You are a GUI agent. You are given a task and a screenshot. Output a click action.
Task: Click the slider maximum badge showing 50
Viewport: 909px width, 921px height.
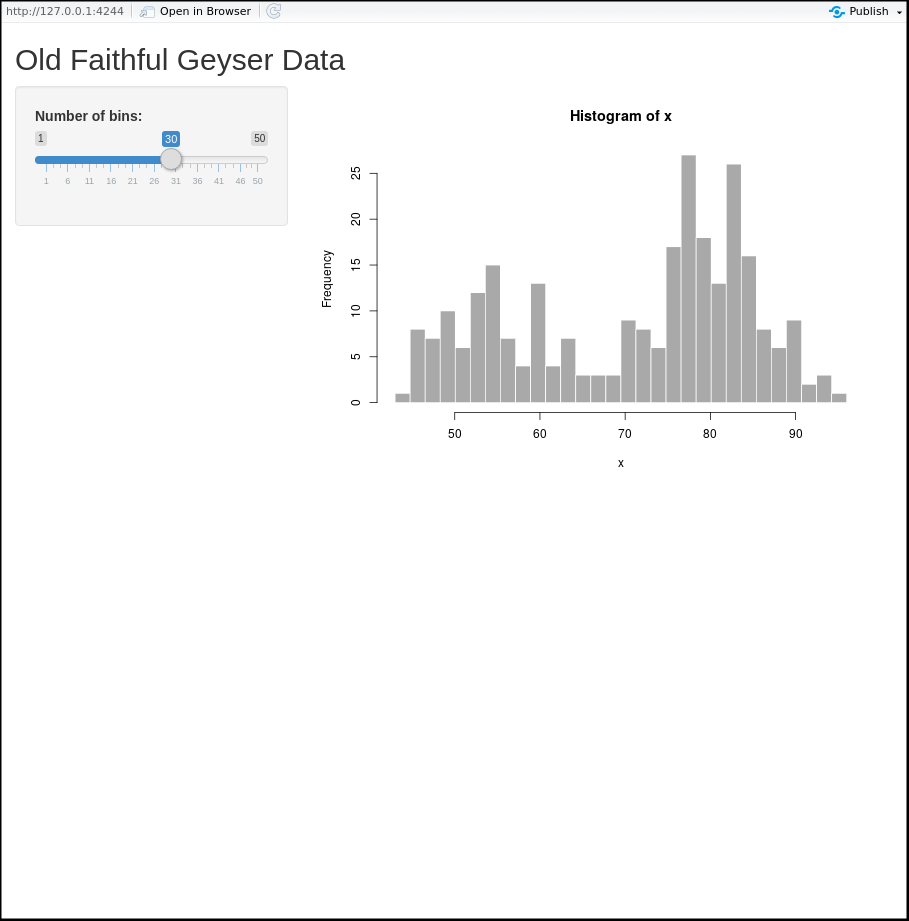(x=259, y=138)
